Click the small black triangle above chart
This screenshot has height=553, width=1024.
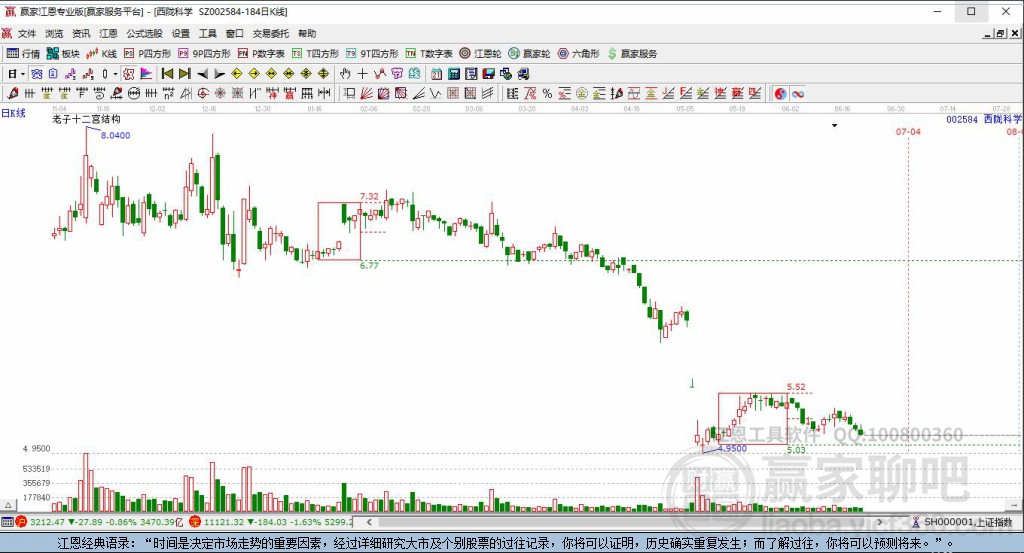(x=835, y=125)
